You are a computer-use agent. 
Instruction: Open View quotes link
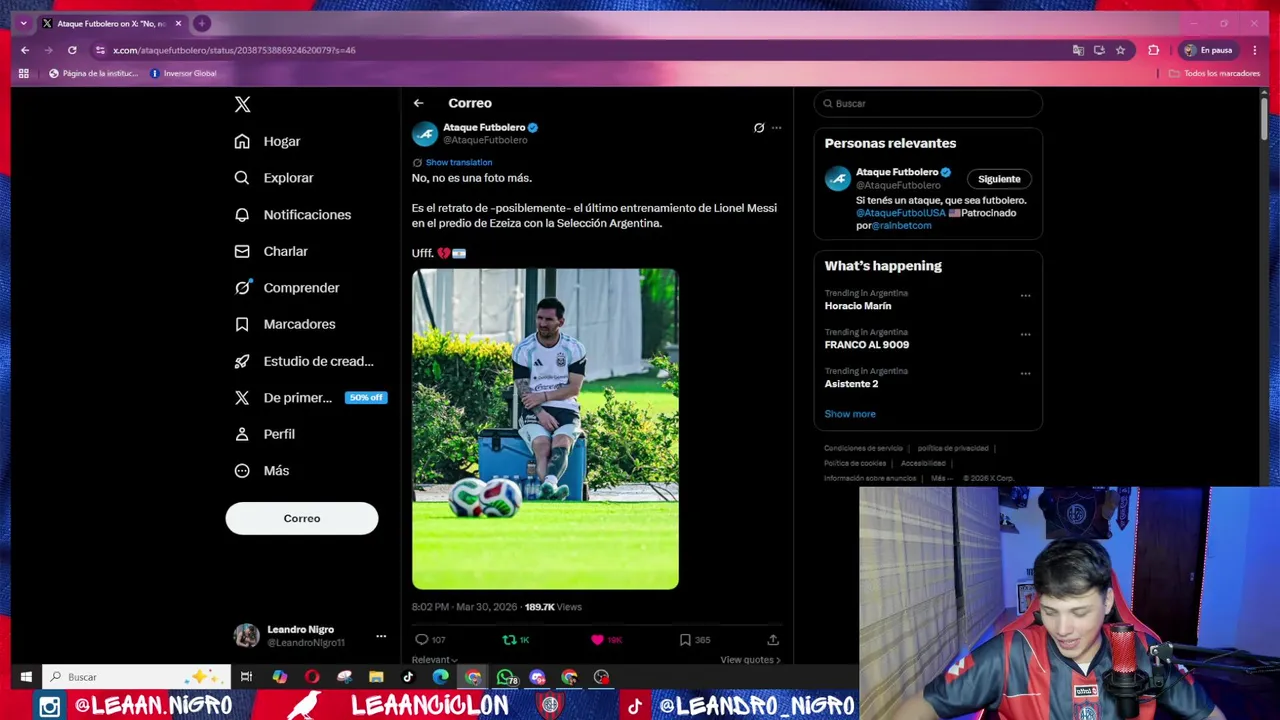click(x=750, y=660)
